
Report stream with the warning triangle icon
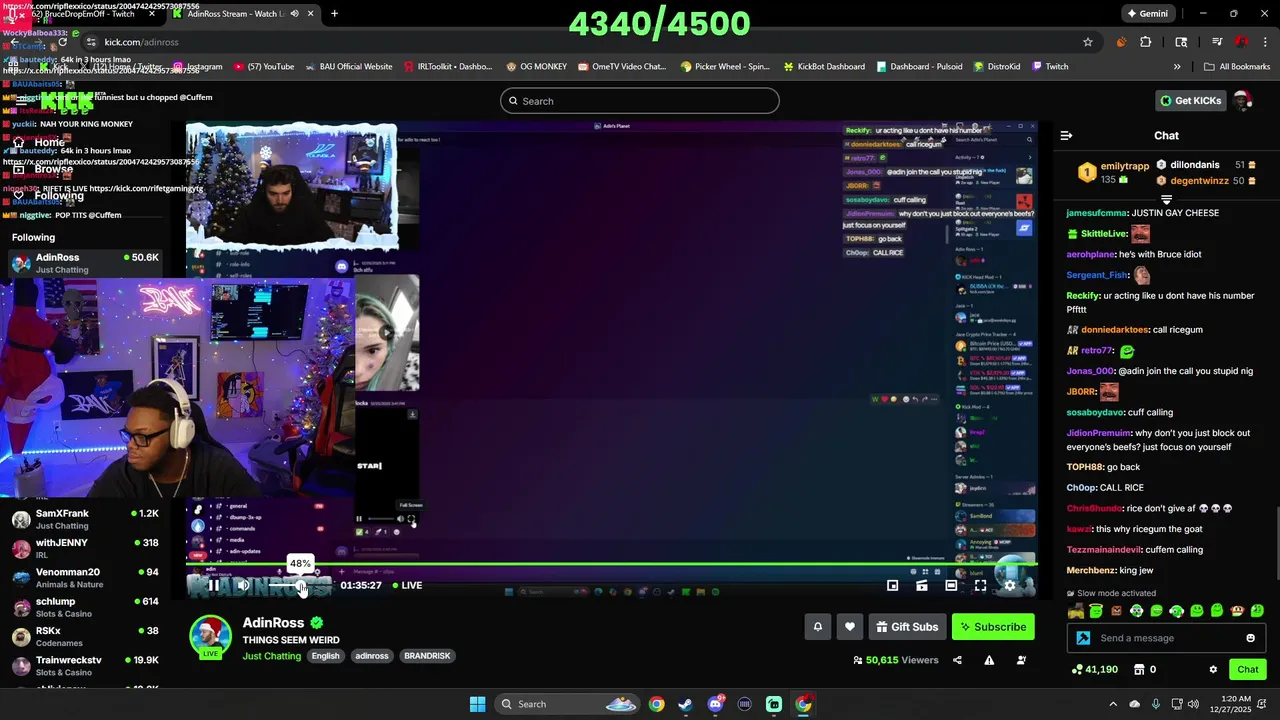click(x=989, y=660)
